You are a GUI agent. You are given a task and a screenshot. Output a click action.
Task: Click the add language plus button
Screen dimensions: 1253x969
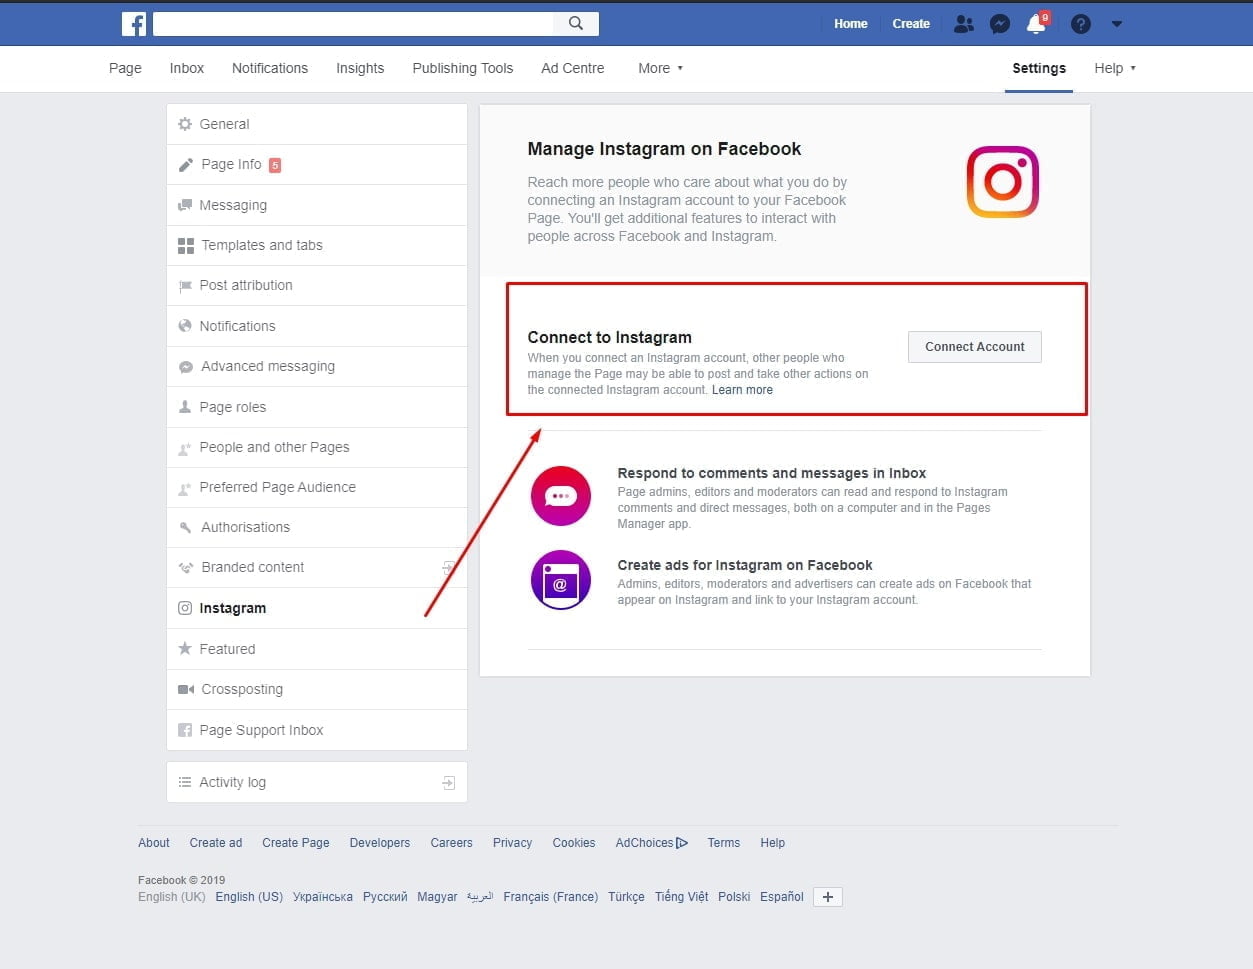(x=828, y=897)
